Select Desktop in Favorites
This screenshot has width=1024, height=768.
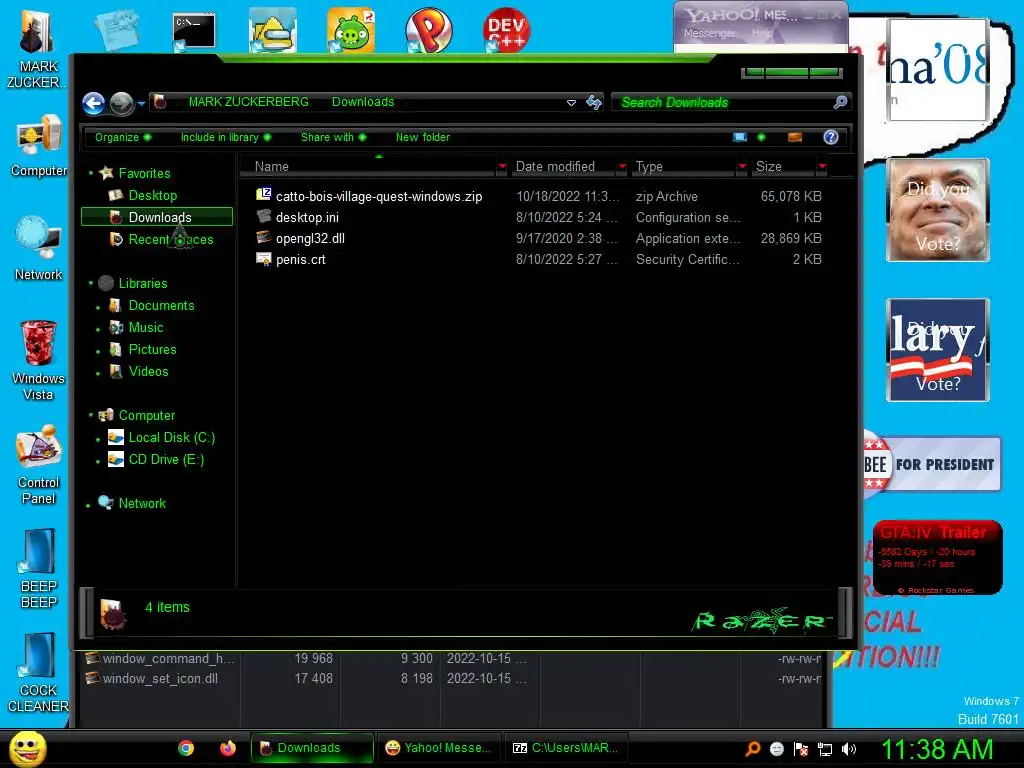(153, 195)
